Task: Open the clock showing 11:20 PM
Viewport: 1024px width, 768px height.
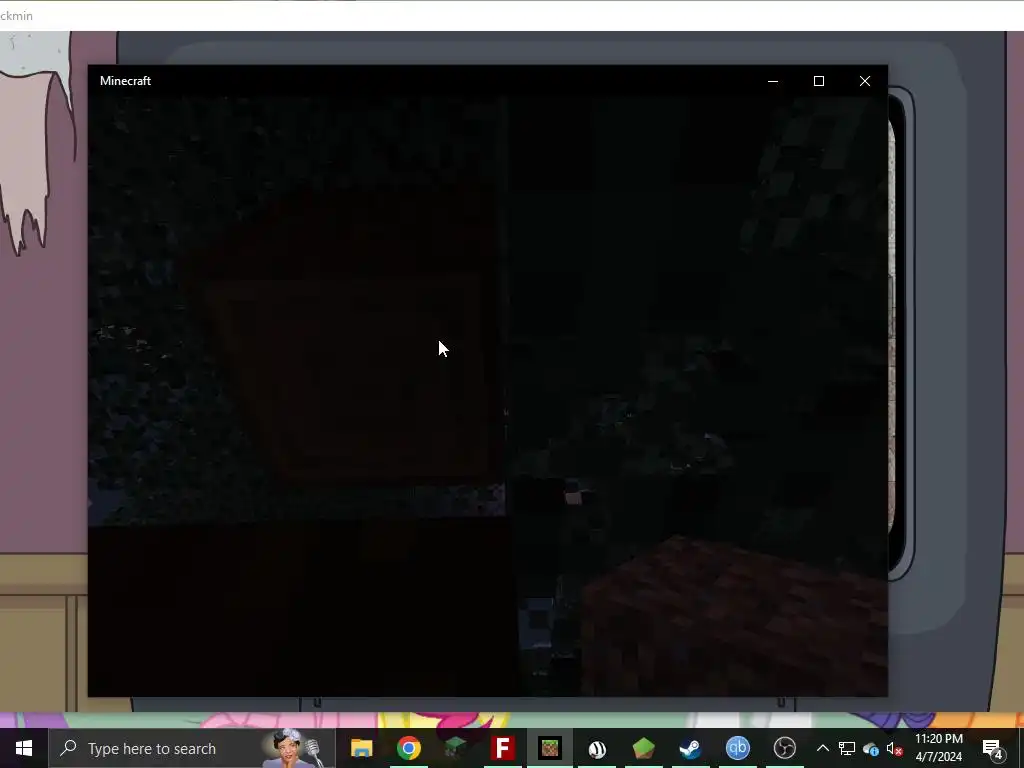Action: click(938, 748)
